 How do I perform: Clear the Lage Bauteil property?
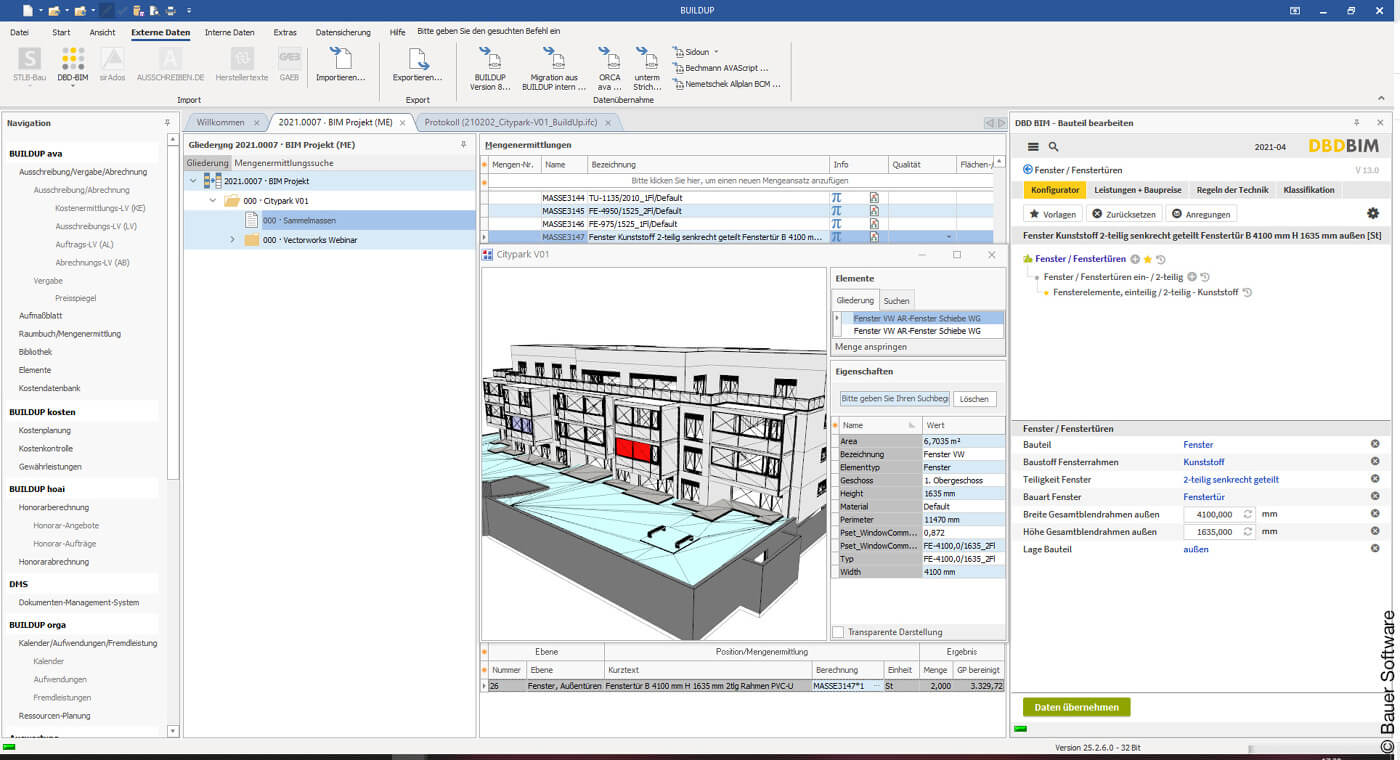click(x=1375, y=549)
